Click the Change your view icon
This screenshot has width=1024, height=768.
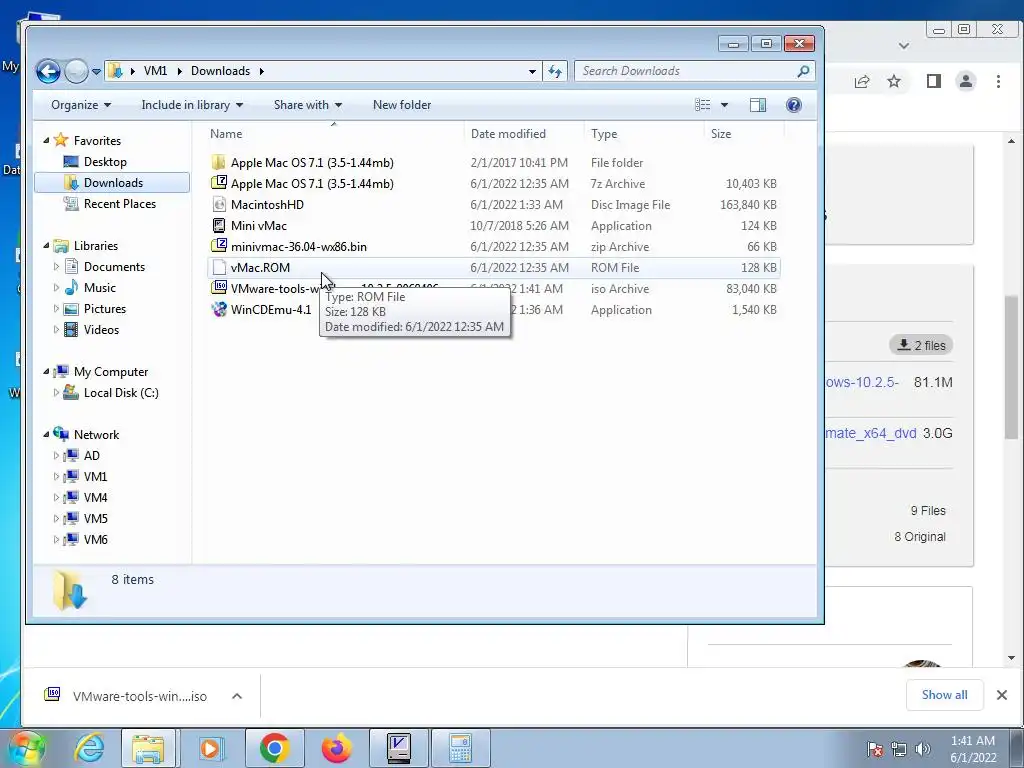[x=703, y=105]
